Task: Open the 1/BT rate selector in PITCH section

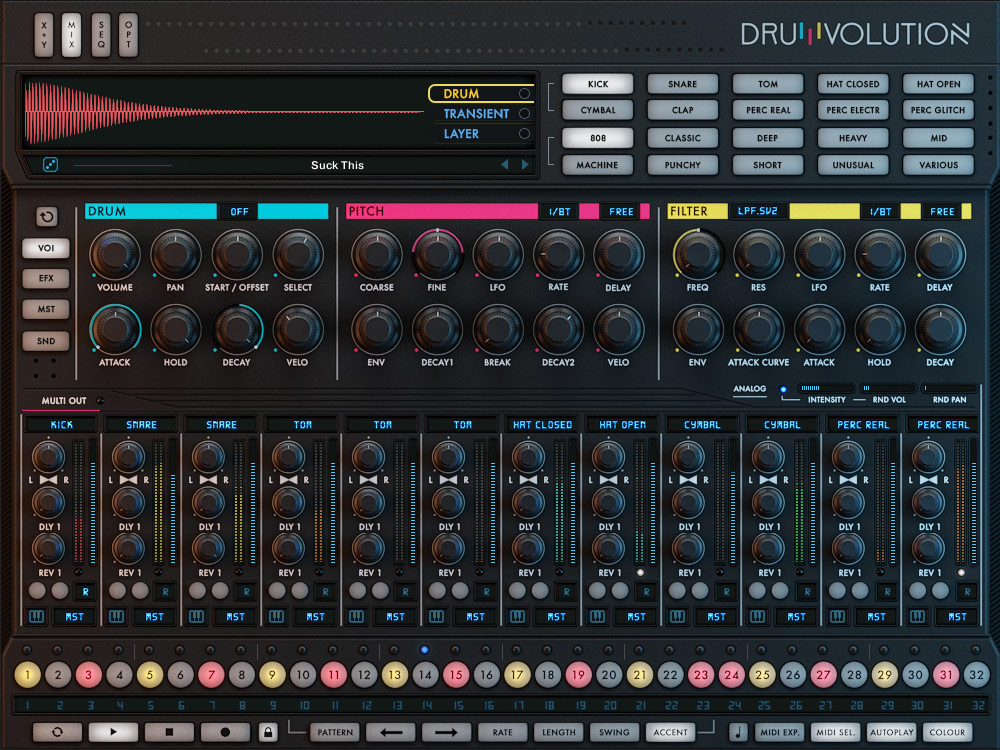Action: [556, 211]
